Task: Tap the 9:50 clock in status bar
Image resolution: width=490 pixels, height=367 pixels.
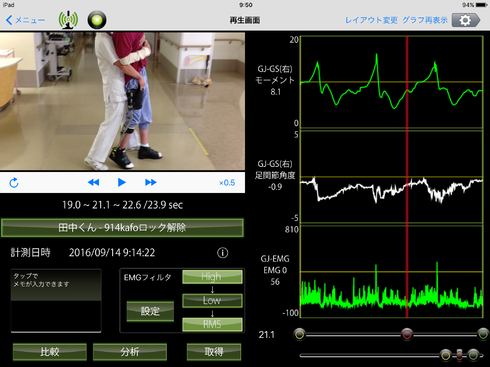Action: pos(246,5)
